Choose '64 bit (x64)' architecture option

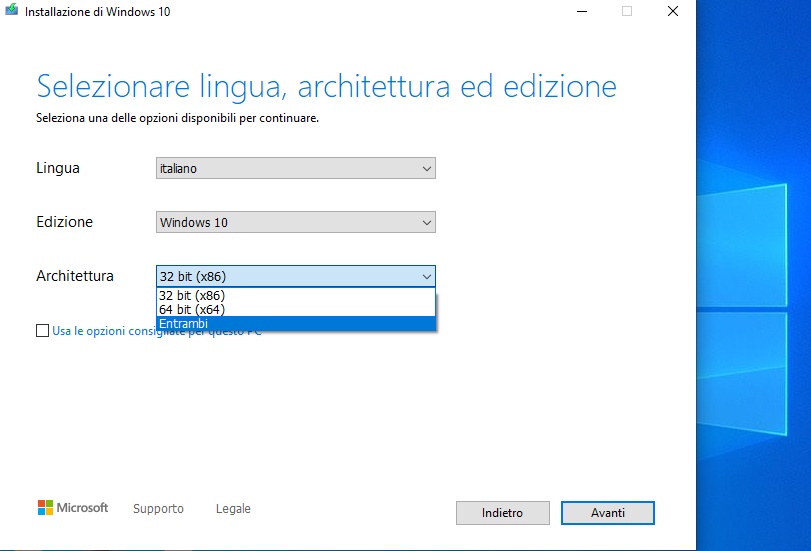coord(296,309)
